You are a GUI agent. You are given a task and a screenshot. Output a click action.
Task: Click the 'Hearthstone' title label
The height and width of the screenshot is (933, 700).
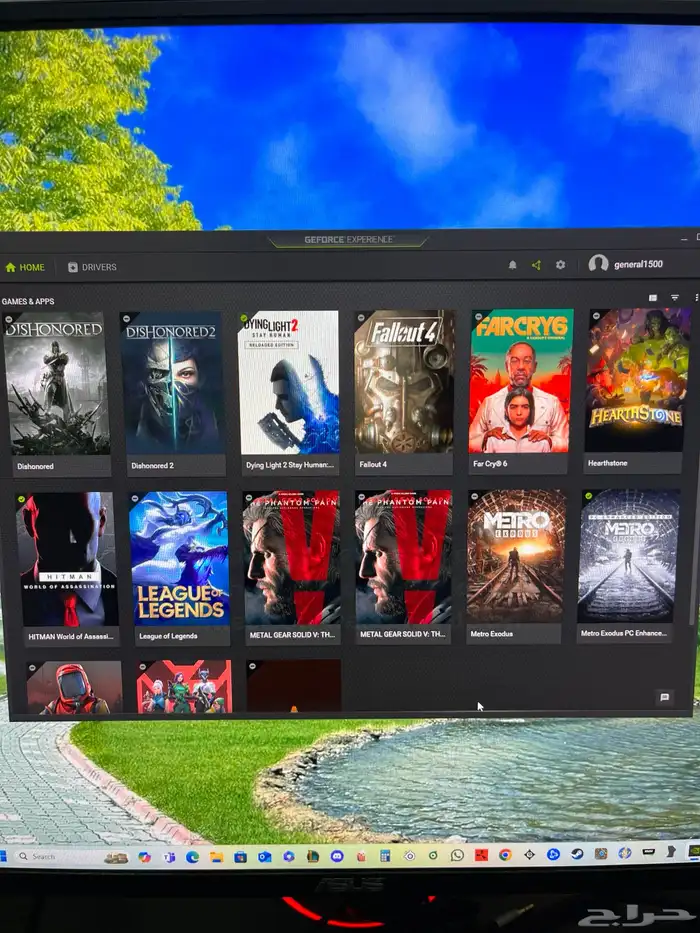pos(608,463)
